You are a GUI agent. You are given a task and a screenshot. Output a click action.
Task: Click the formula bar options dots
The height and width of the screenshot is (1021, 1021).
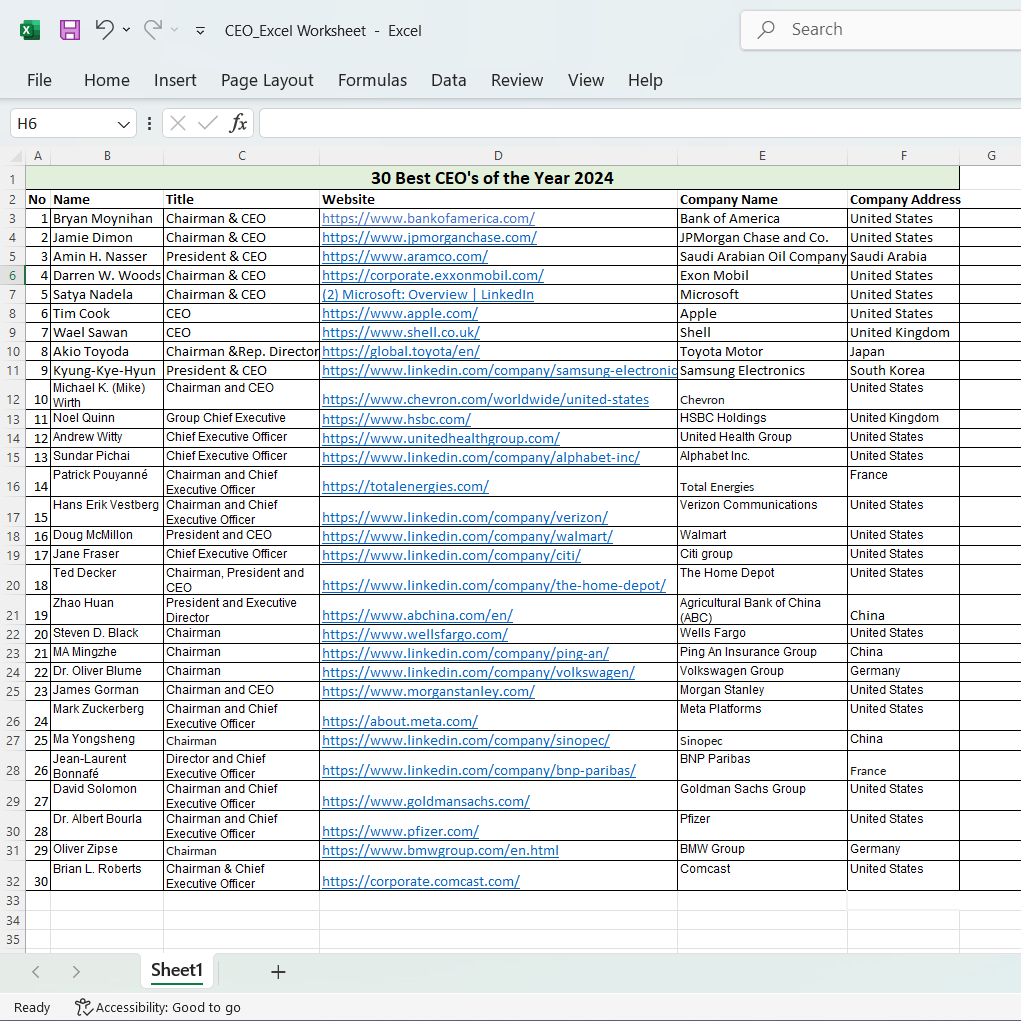tap(150, 124)
